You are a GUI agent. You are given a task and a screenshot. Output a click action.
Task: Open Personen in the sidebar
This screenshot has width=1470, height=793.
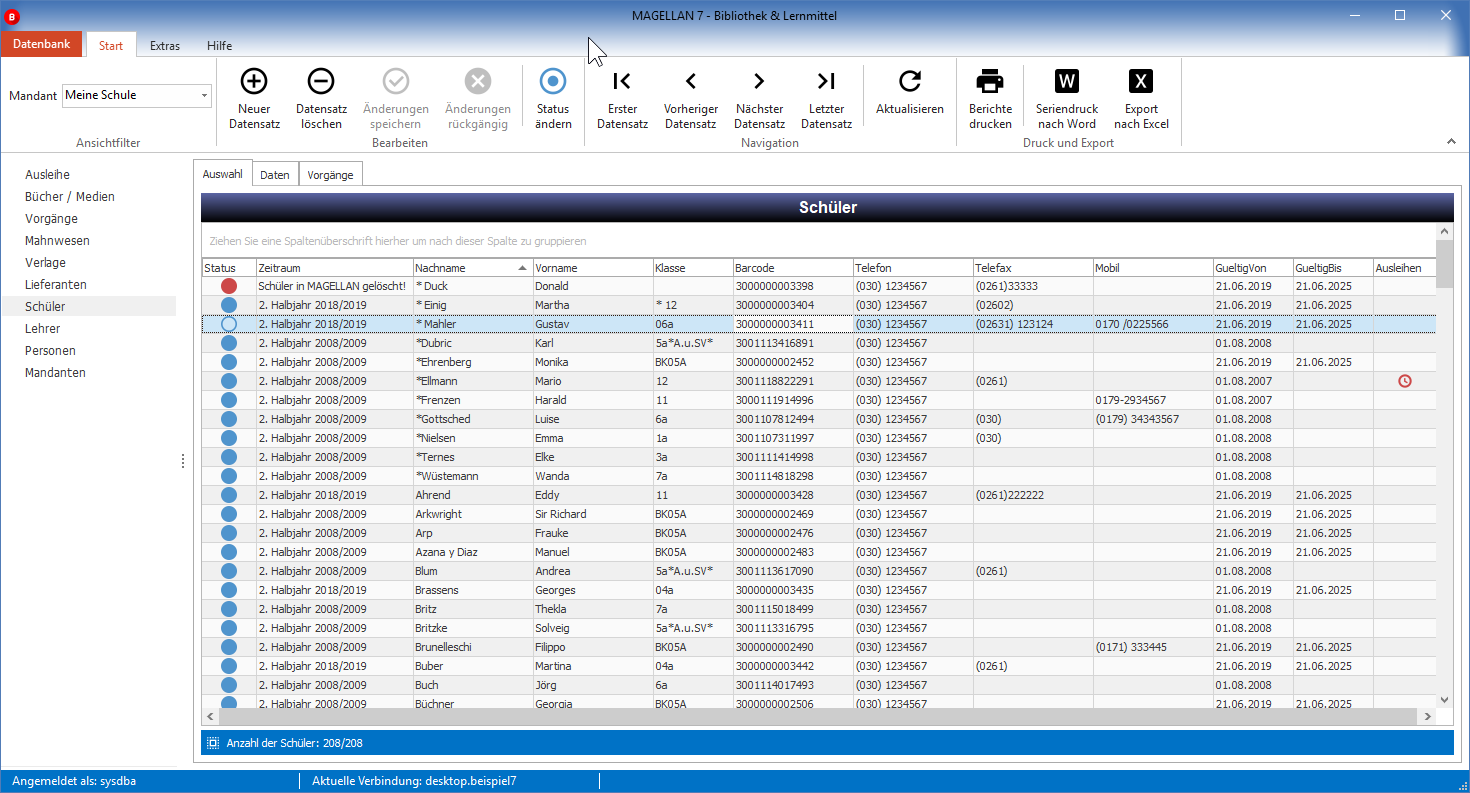coord(50,351)
